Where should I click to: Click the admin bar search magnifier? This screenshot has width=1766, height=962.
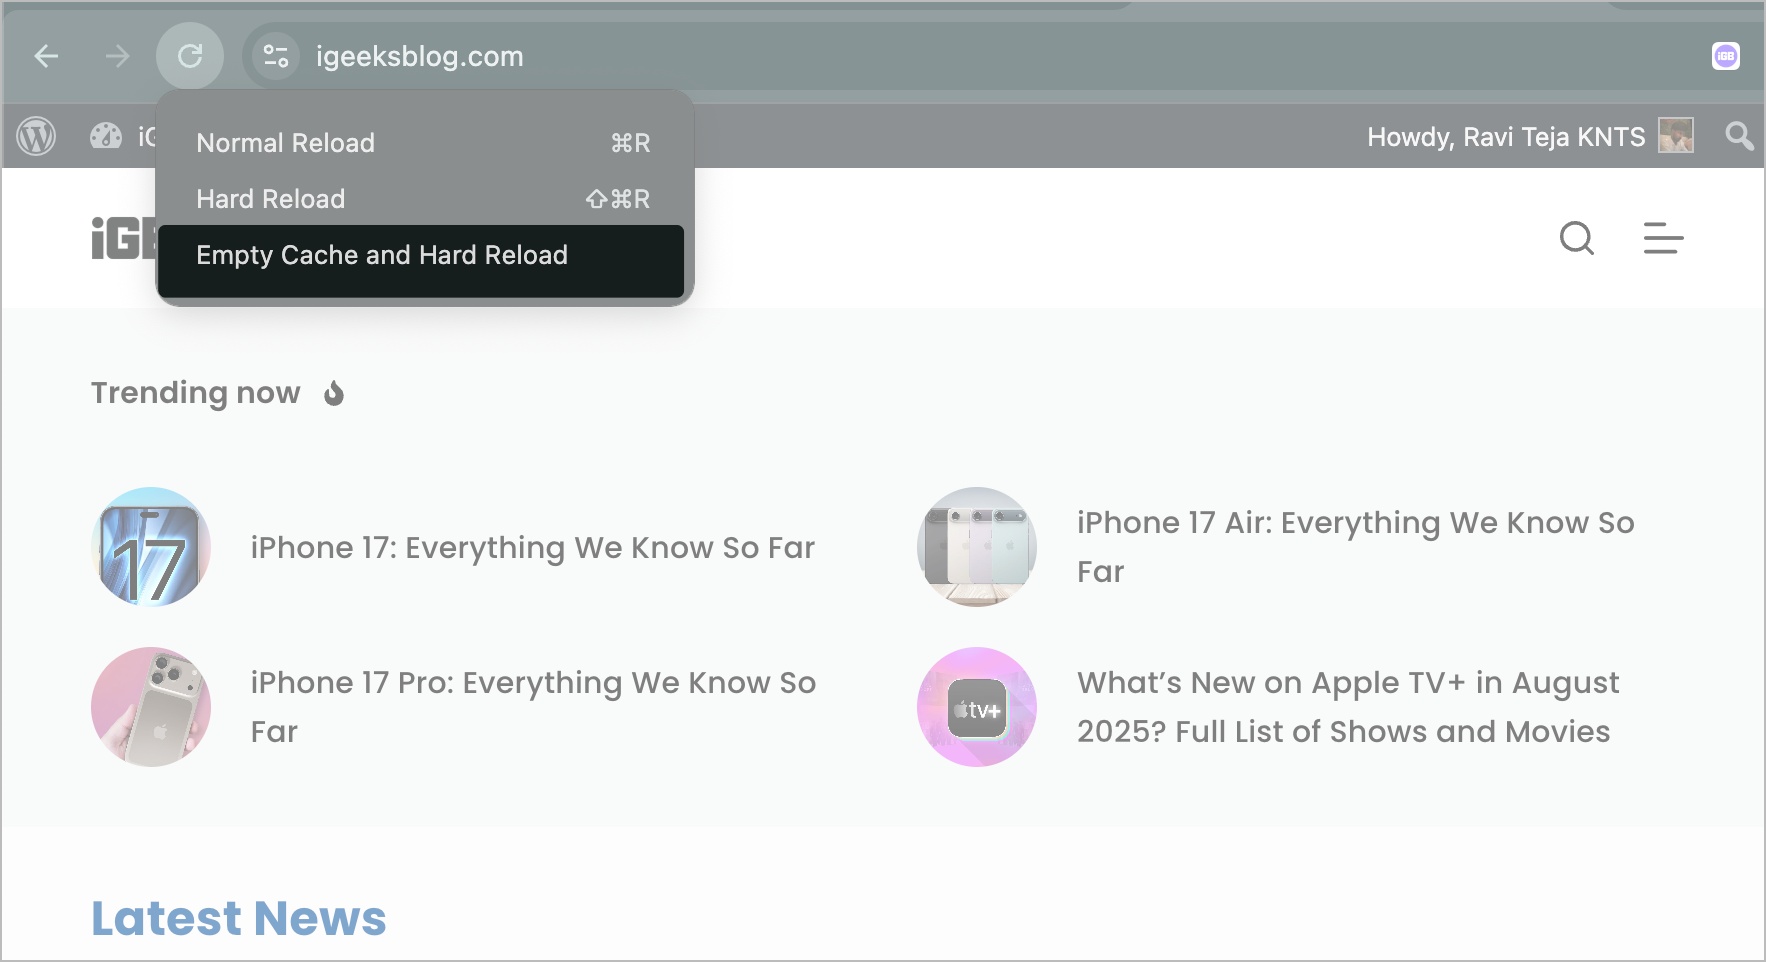point(1739,136)
